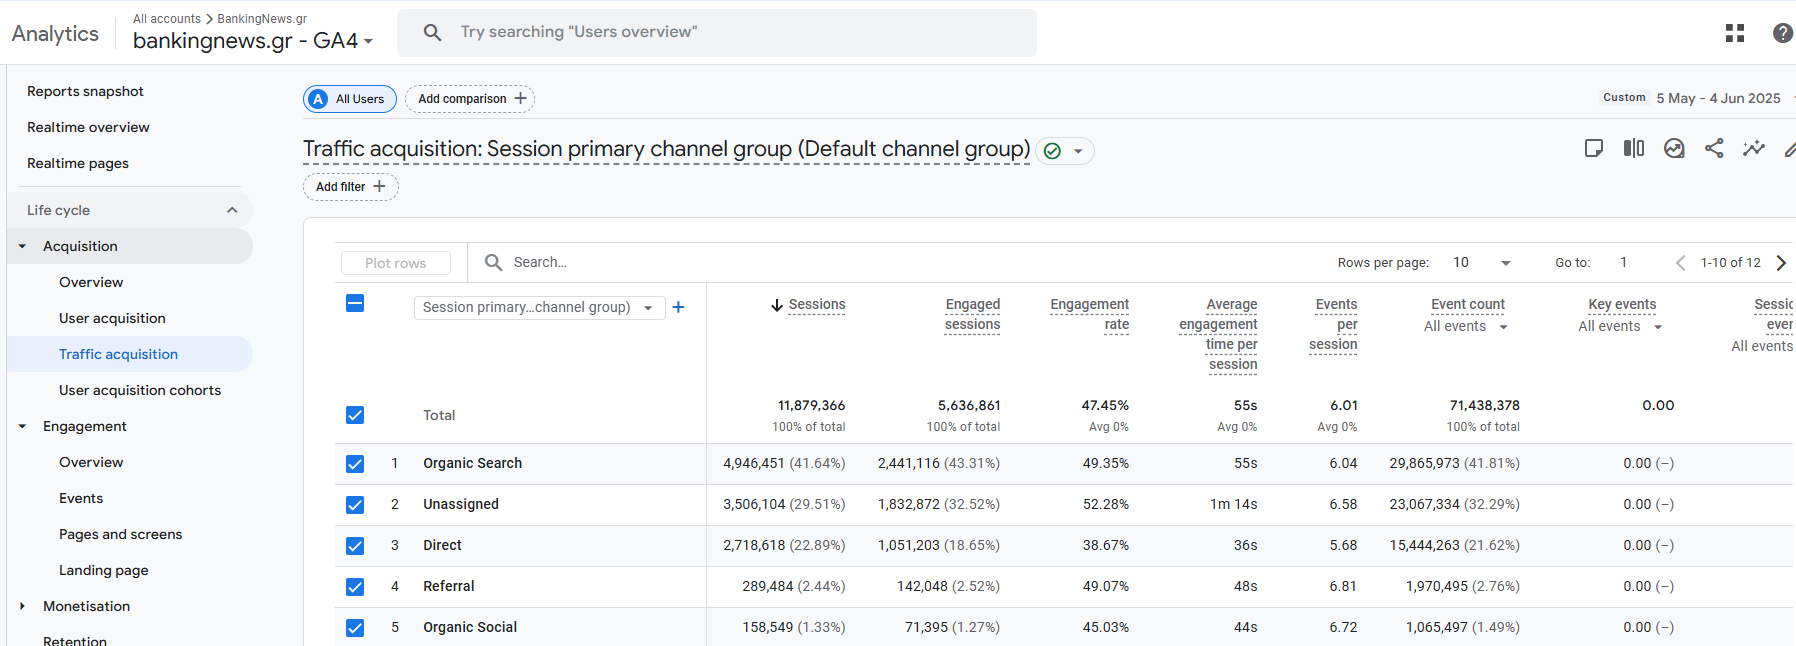Share this report via share icon
Screen dimensions: 1796x646
(x=1714, y=149)
